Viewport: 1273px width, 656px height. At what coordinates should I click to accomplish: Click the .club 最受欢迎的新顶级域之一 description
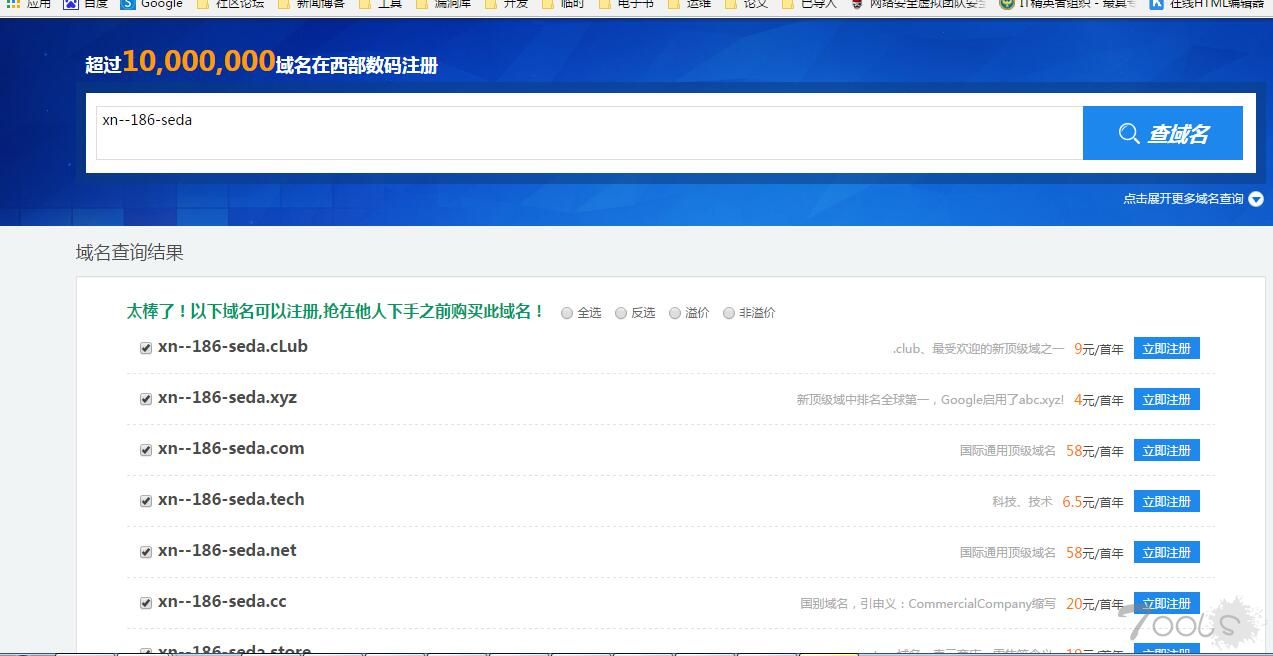(x=978, y=349)
